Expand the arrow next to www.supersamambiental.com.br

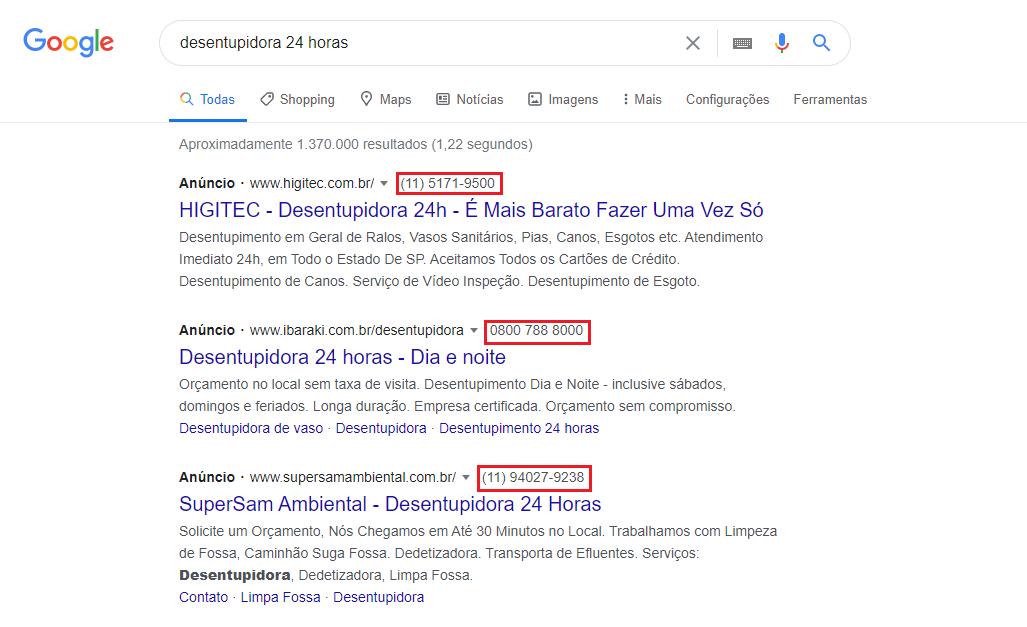(466, 478)
